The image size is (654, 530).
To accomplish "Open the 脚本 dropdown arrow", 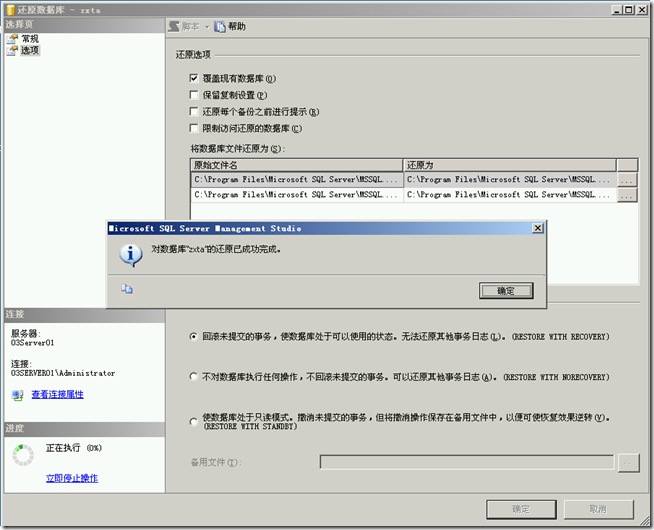I will point(207,27).
